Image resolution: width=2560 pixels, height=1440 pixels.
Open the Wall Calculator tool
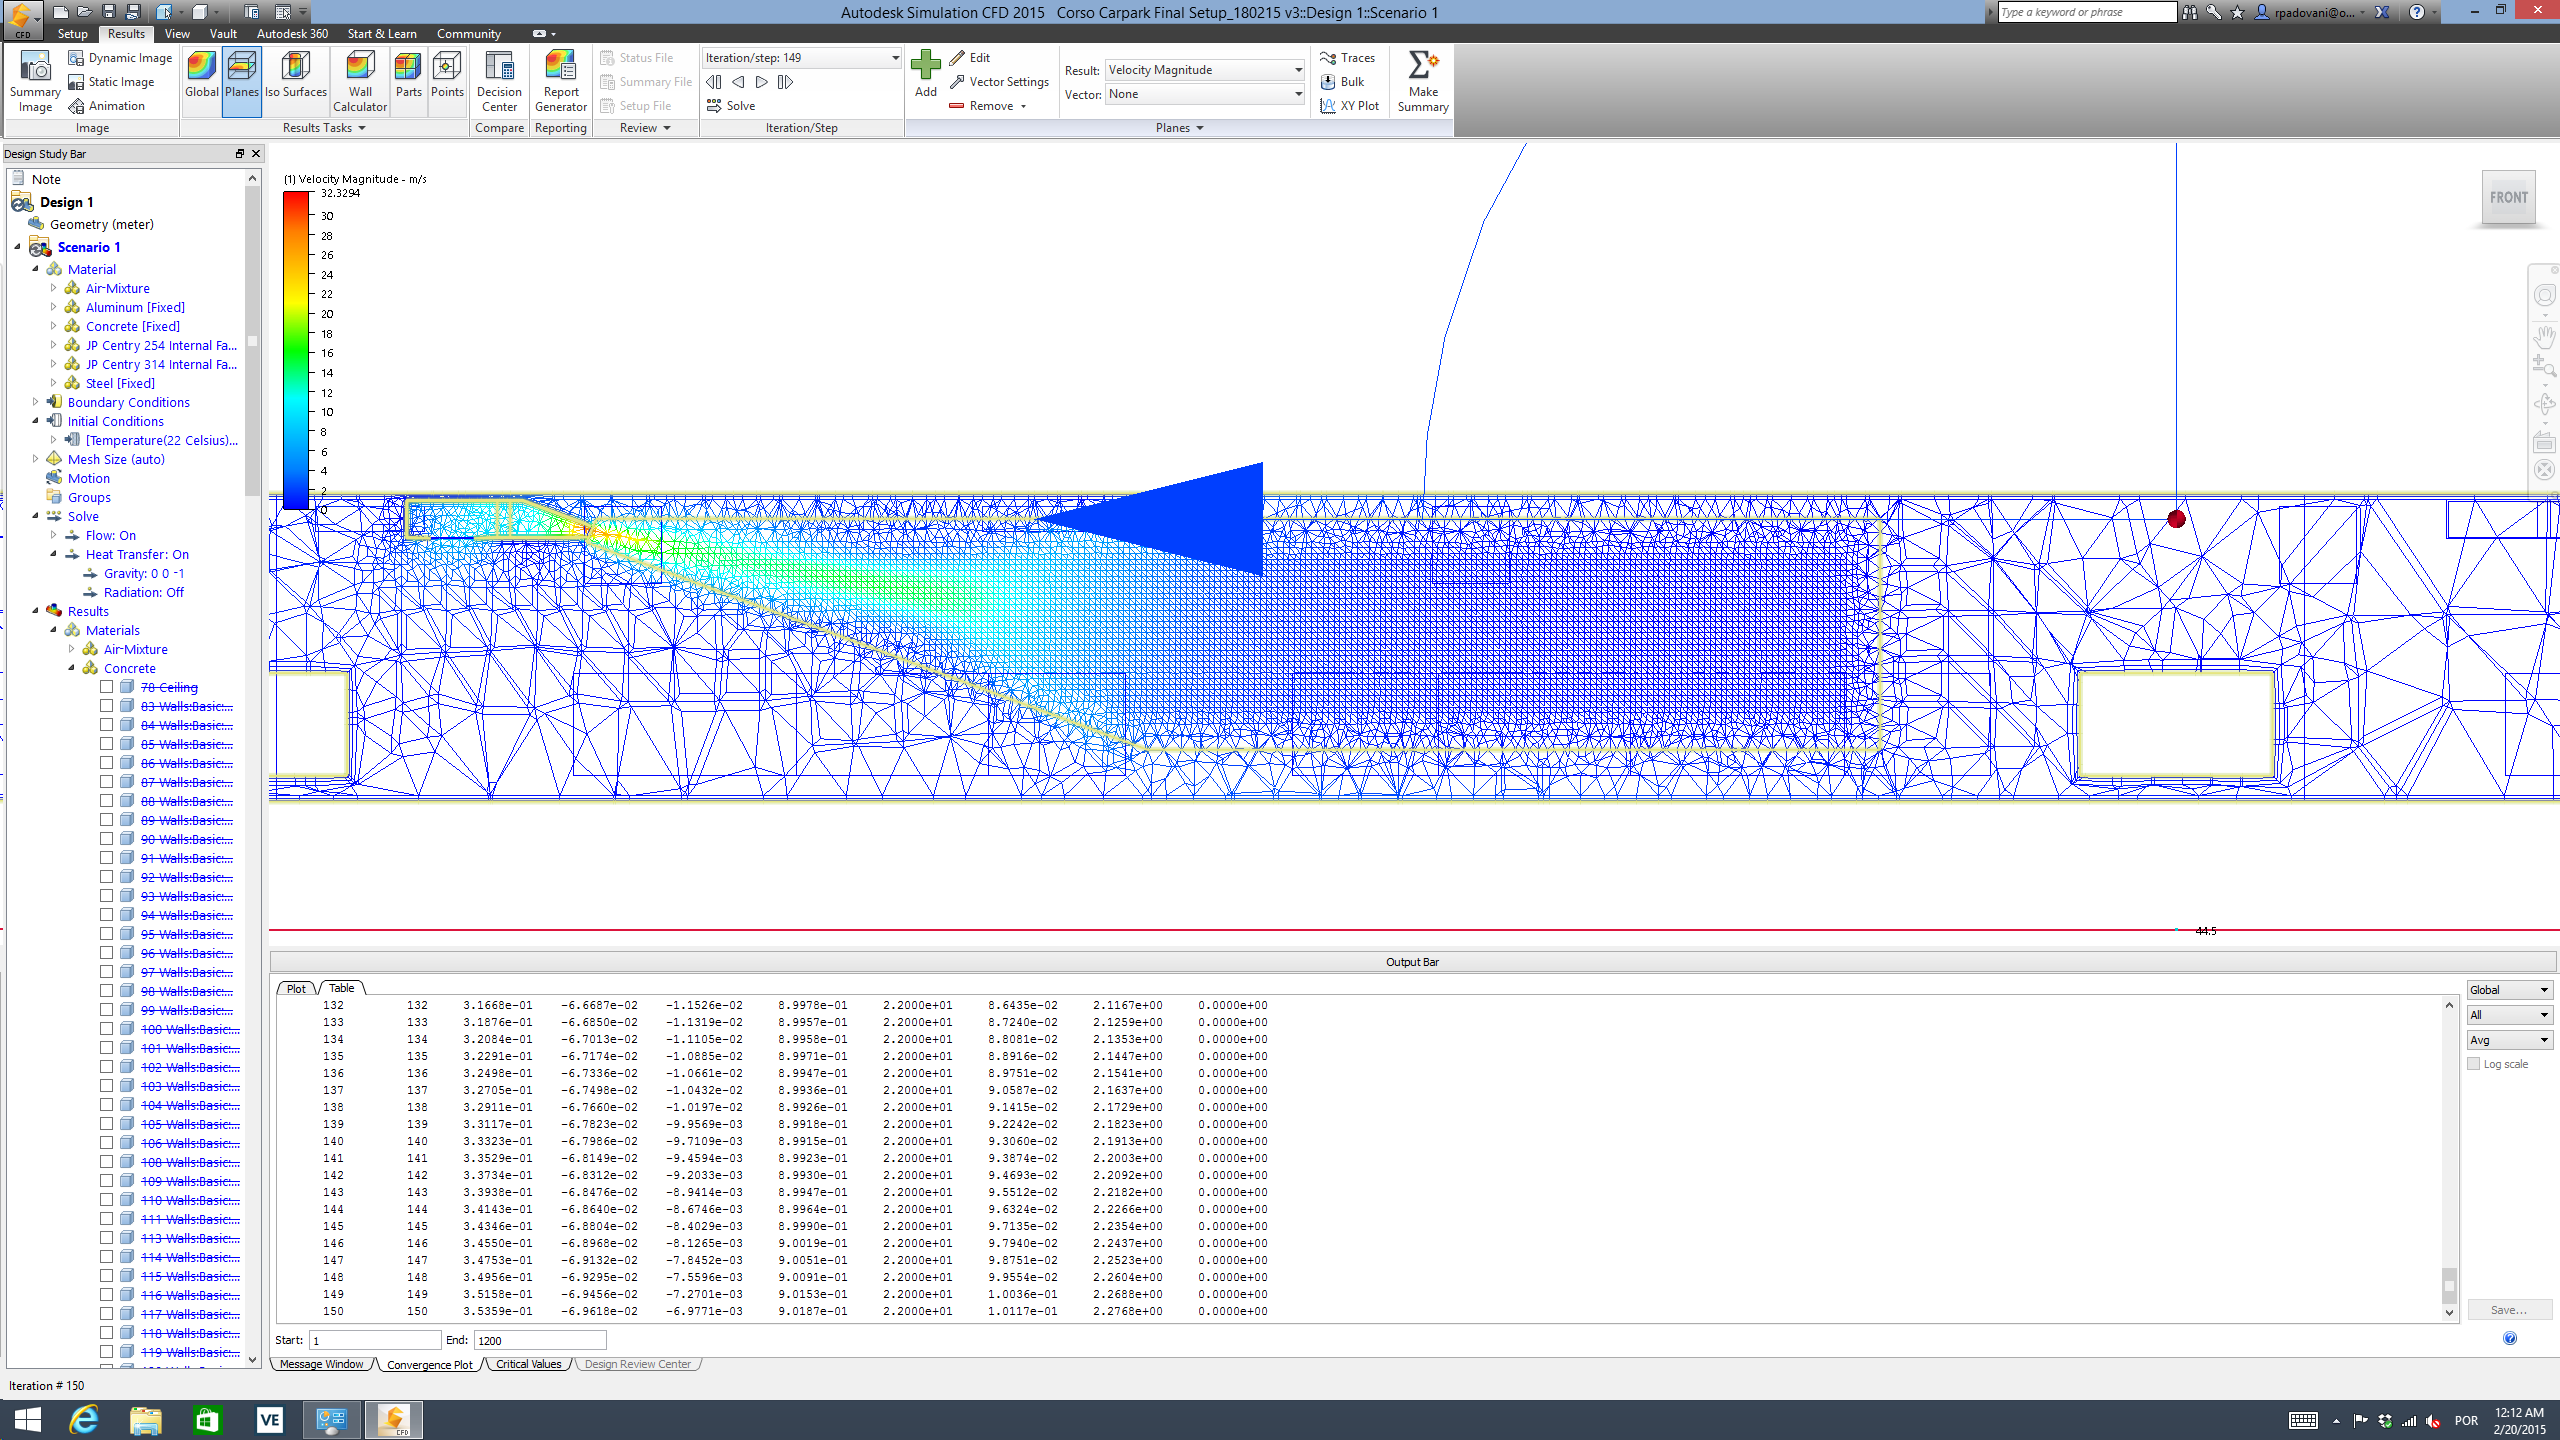coord(359,80)
